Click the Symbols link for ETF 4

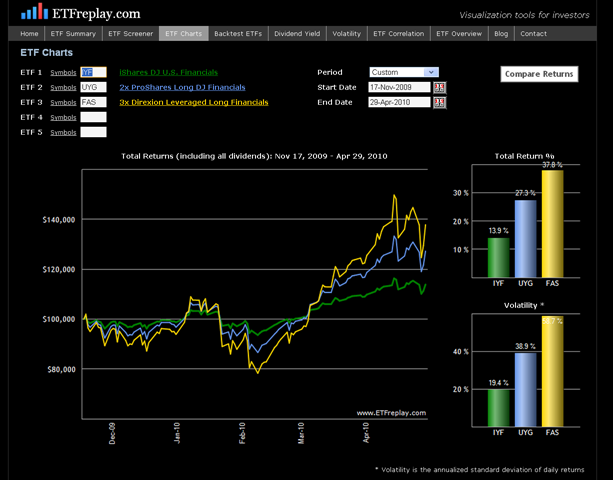(x=63, y=118)
